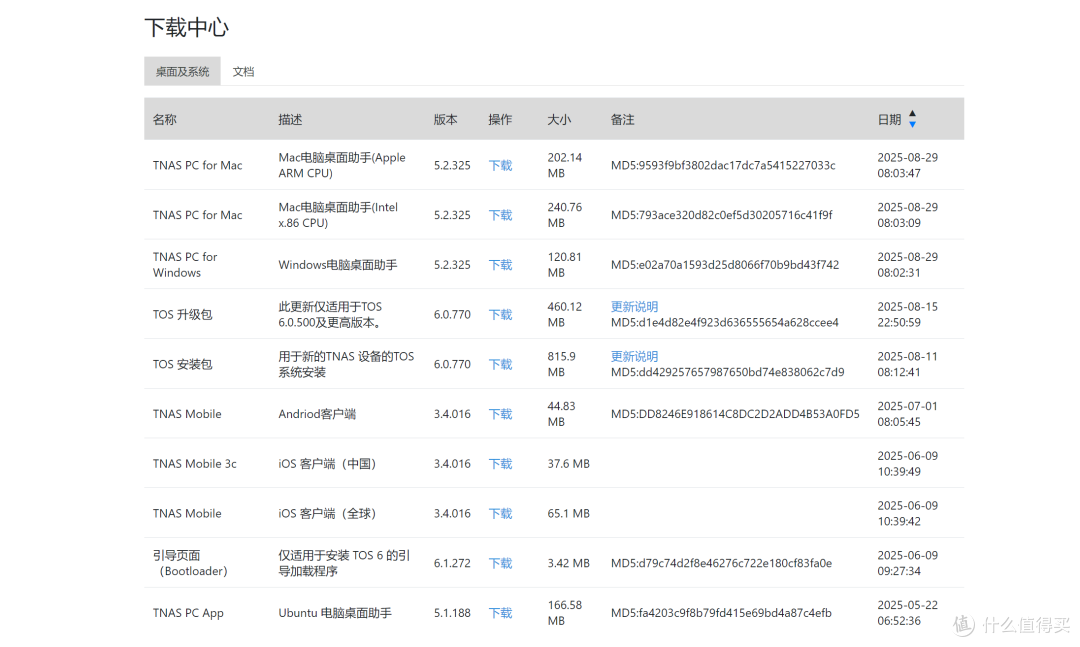
Task: Download TNAS PC for Mac Apple ARM version
Action: click(501, 165)
